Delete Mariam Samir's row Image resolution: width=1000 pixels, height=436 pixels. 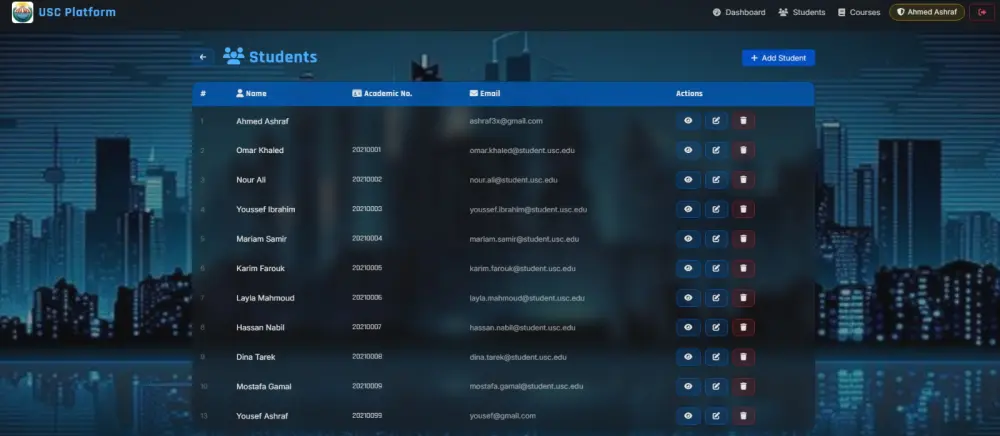point(743,239)
